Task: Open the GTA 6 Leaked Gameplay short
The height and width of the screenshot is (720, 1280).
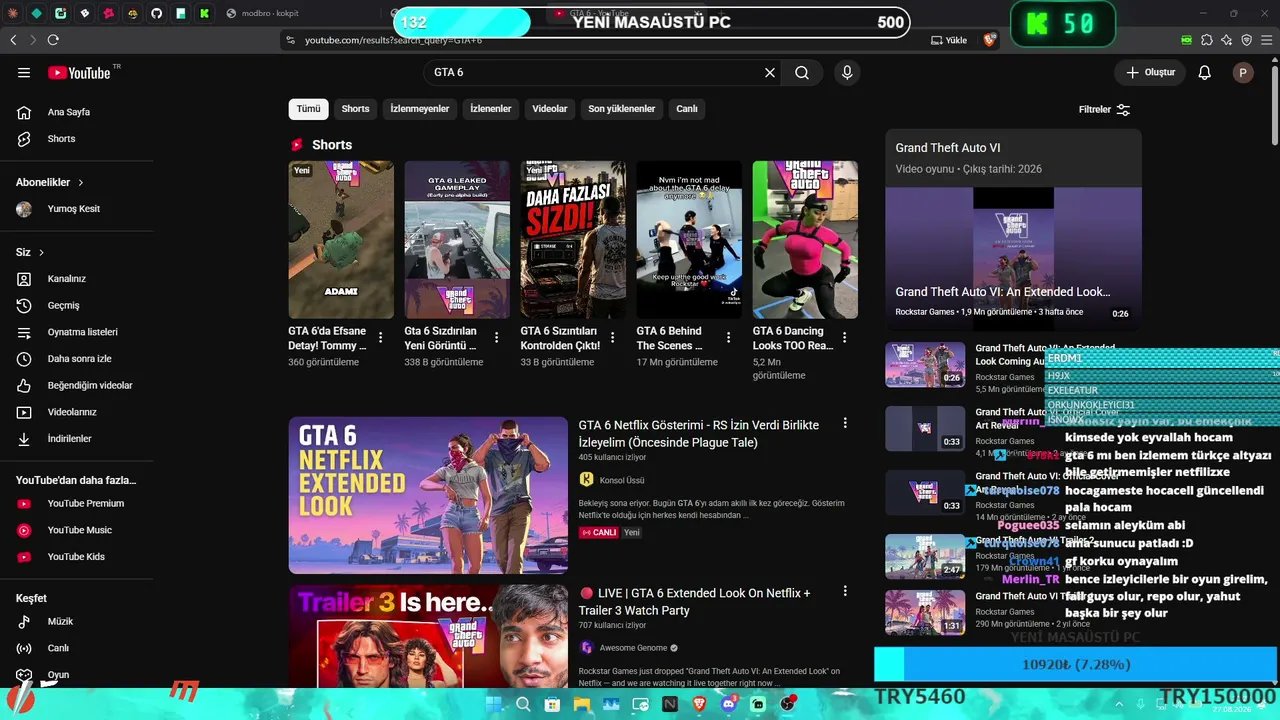Action: [457, 240]
